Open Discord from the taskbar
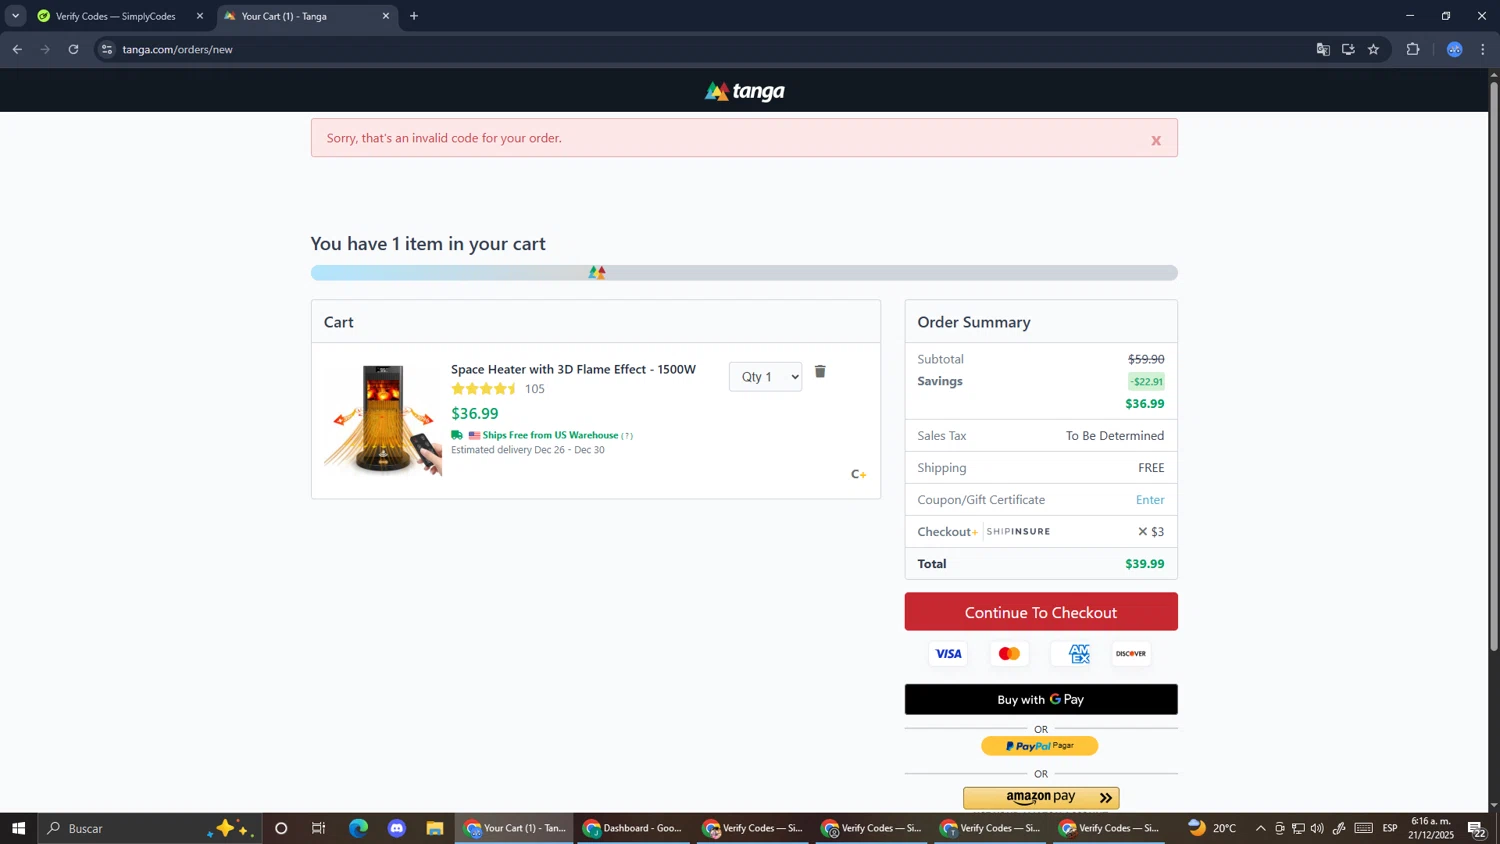1500x844 pixels. coord(397,829)
